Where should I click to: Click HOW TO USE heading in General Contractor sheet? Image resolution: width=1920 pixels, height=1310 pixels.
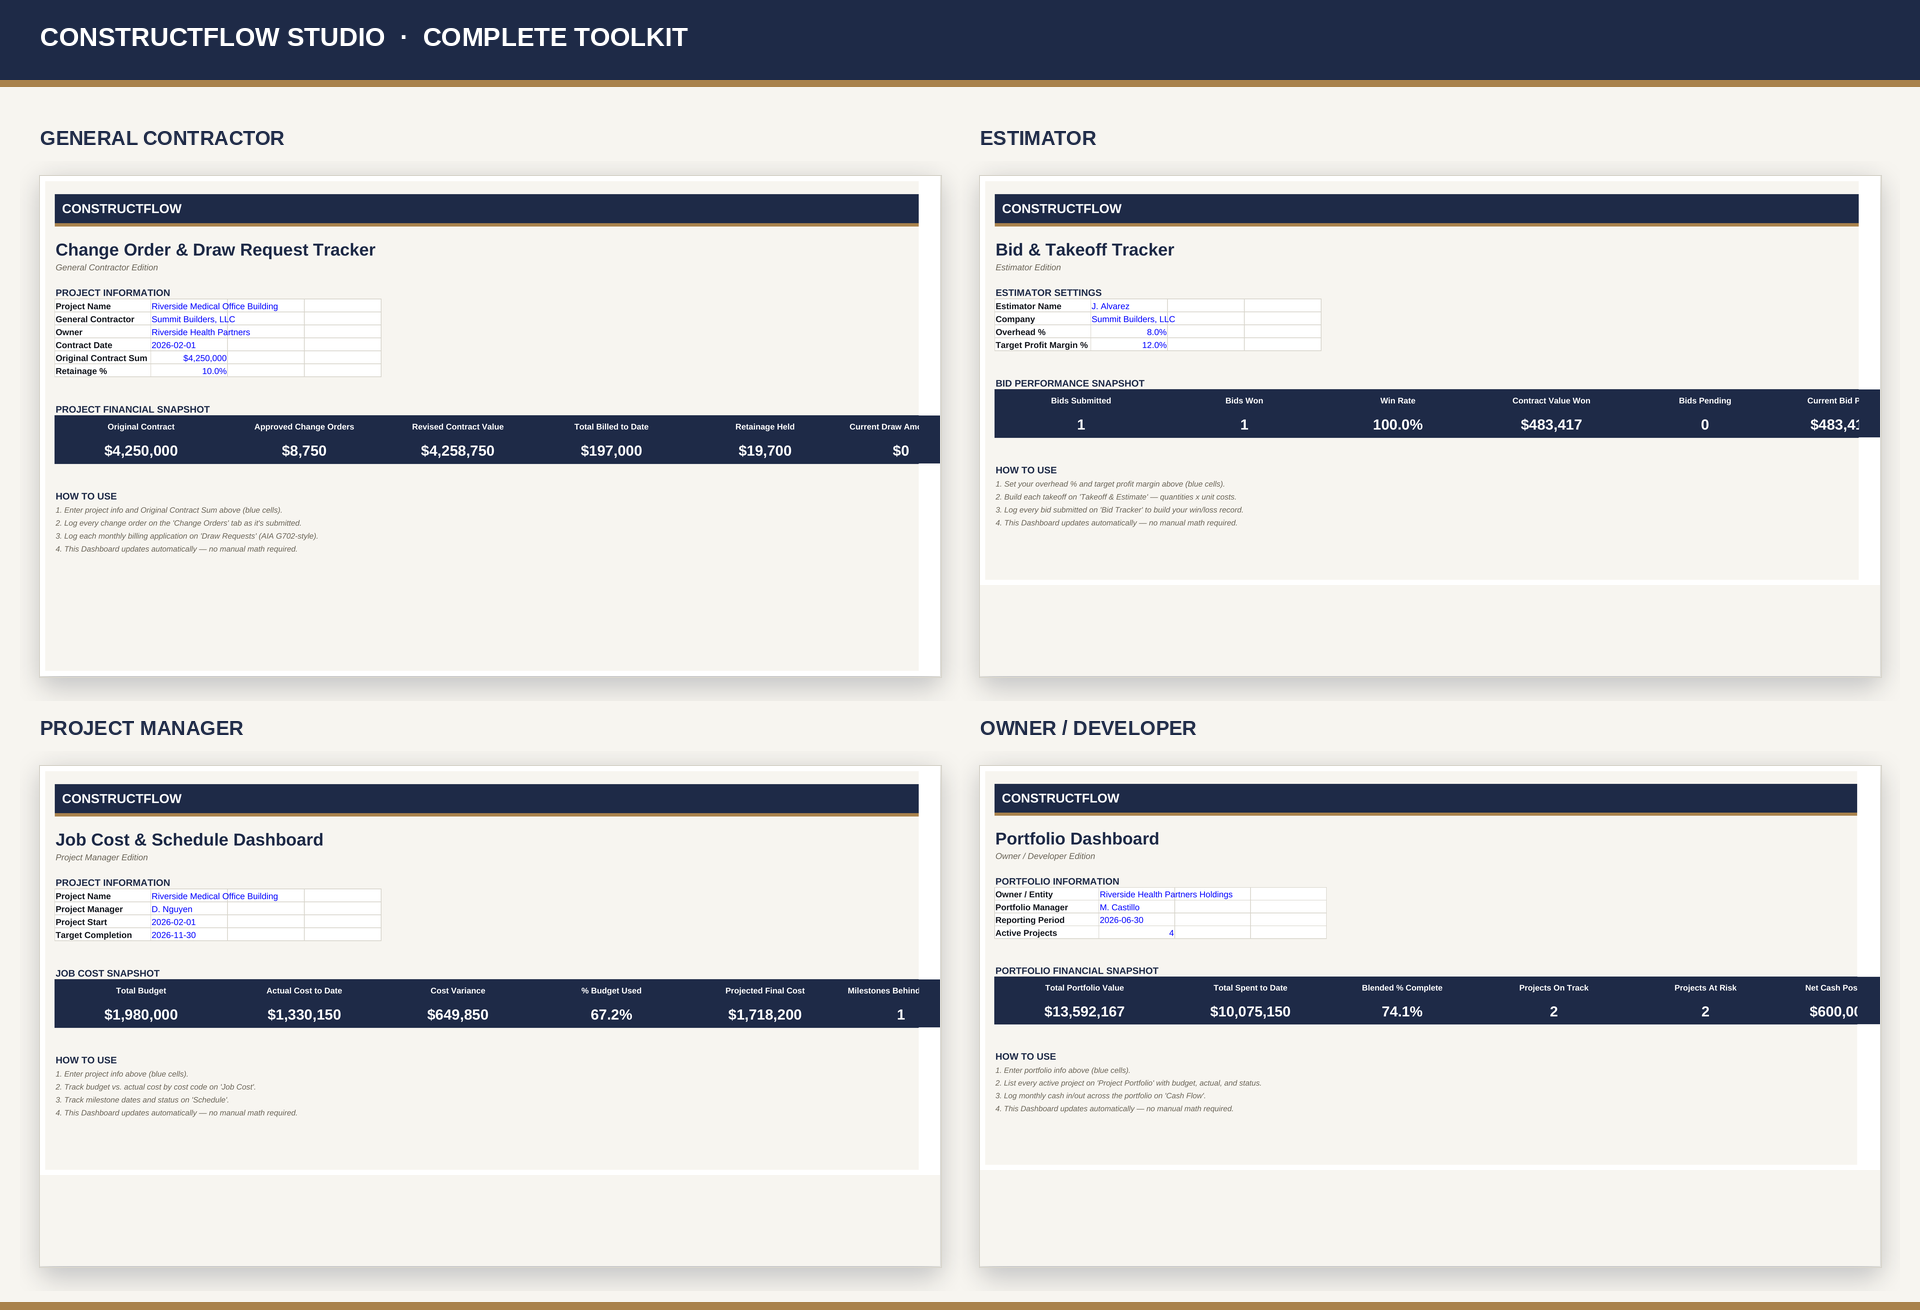(86, 496)
